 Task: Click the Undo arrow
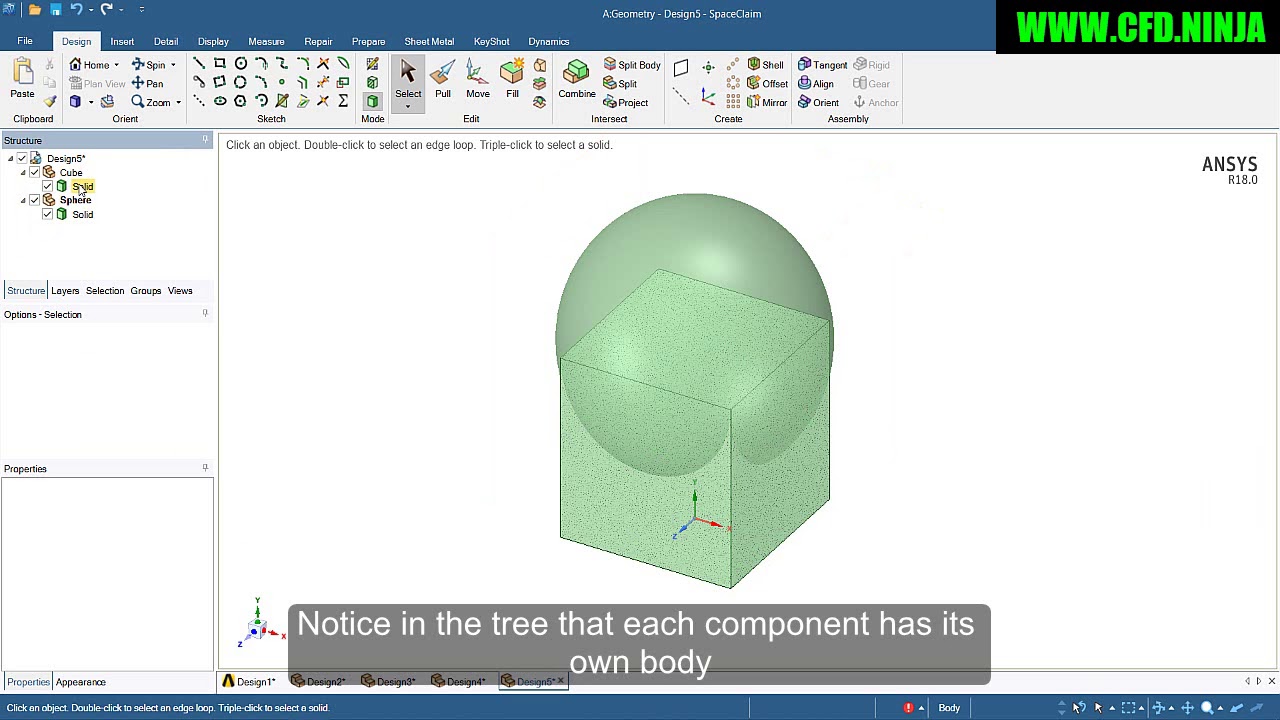76,9
